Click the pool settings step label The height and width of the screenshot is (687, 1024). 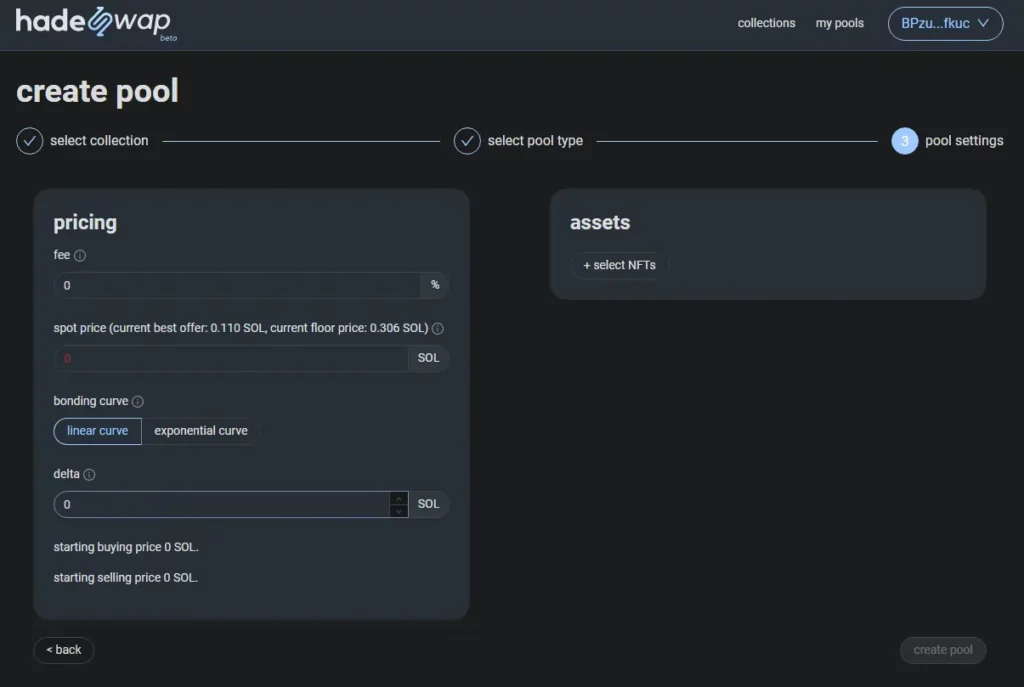pos(964,140)
